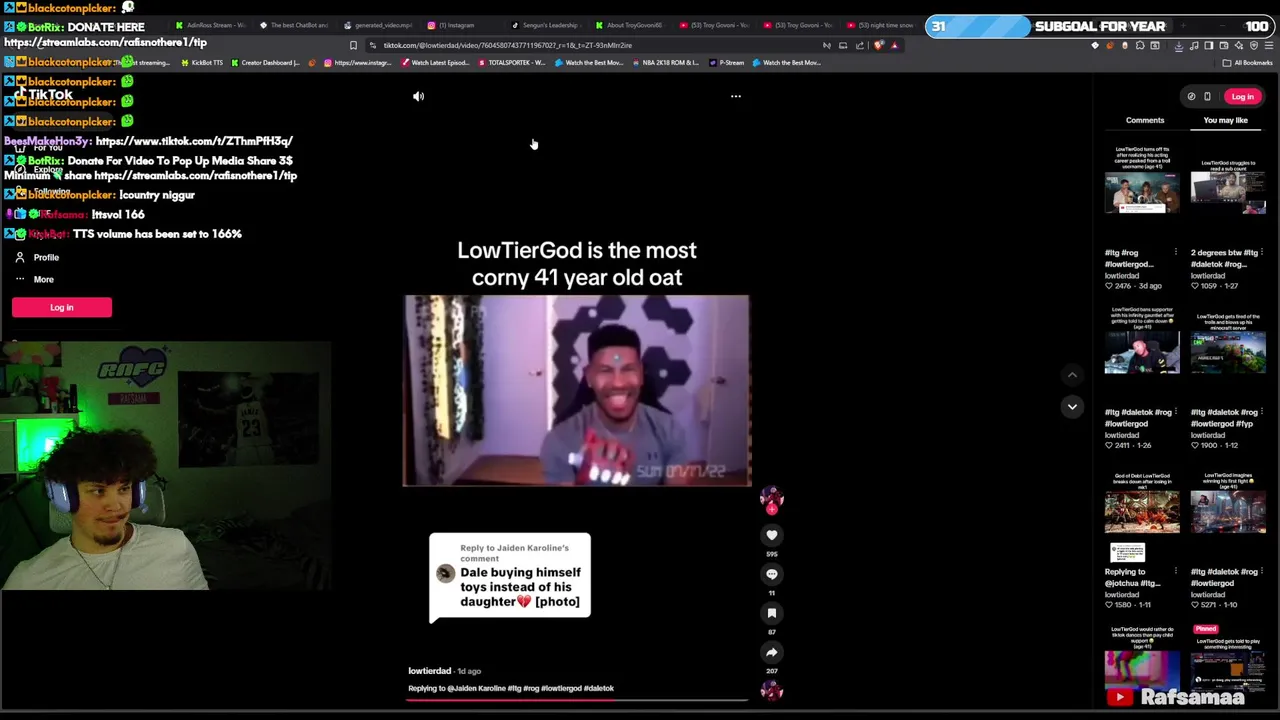Open the KickBot TTS bookmark
This screenshot has height=720, width=1280.
(x=201, y=63)
